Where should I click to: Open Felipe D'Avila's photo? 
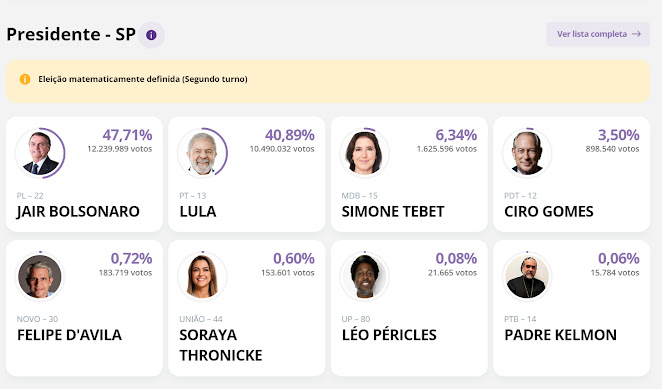pyautogui.click(x=40, y=276)
